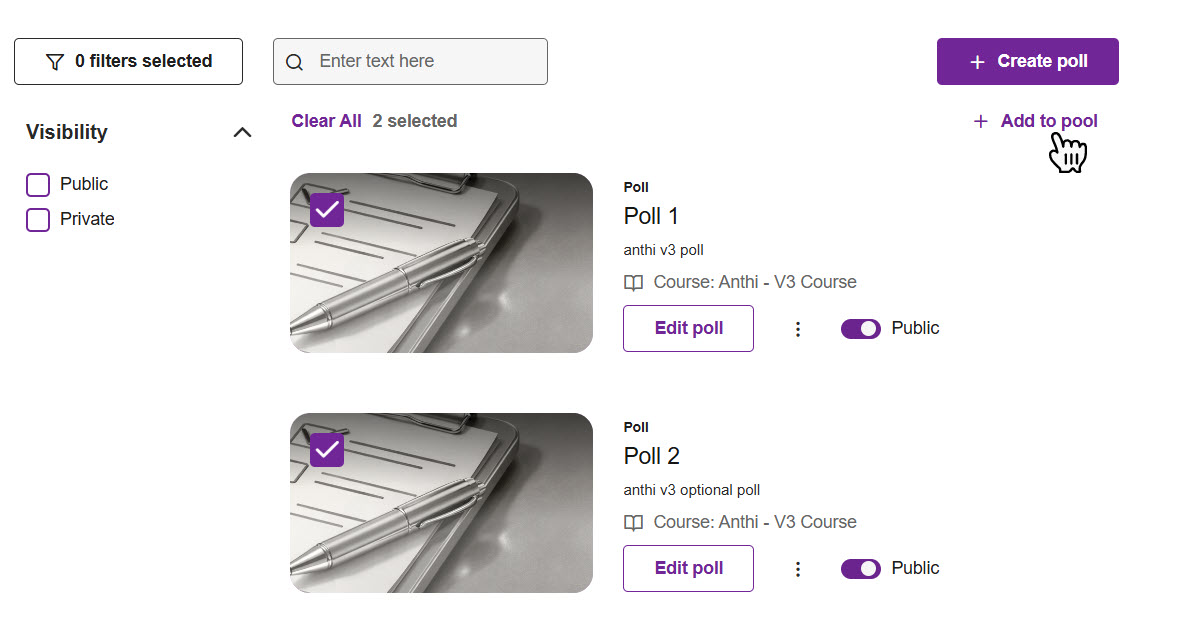Click the Clear All link
Image resolution: width=1194 pixels, height=620 pixels.
tap(326, 121)
